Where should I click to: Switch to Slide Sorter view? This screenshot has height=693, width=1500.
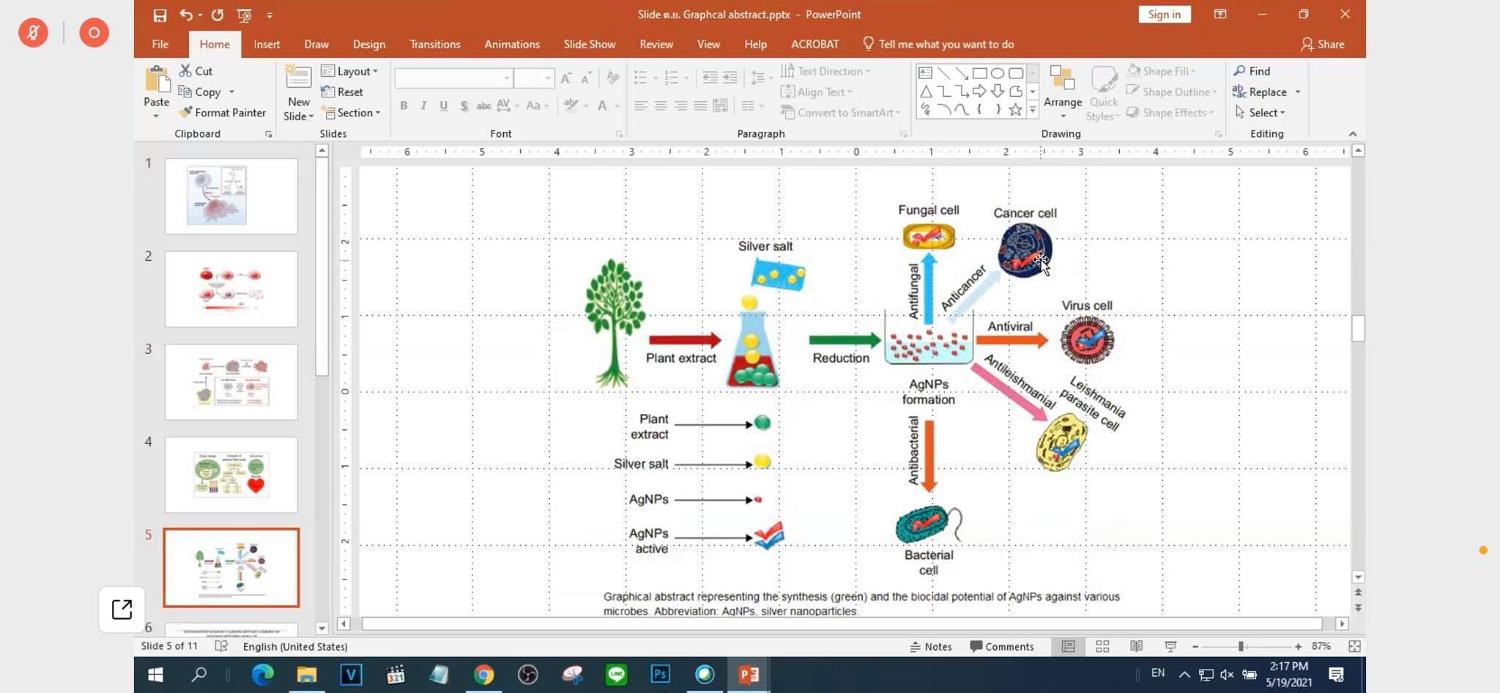click(x=1102, y=647)
